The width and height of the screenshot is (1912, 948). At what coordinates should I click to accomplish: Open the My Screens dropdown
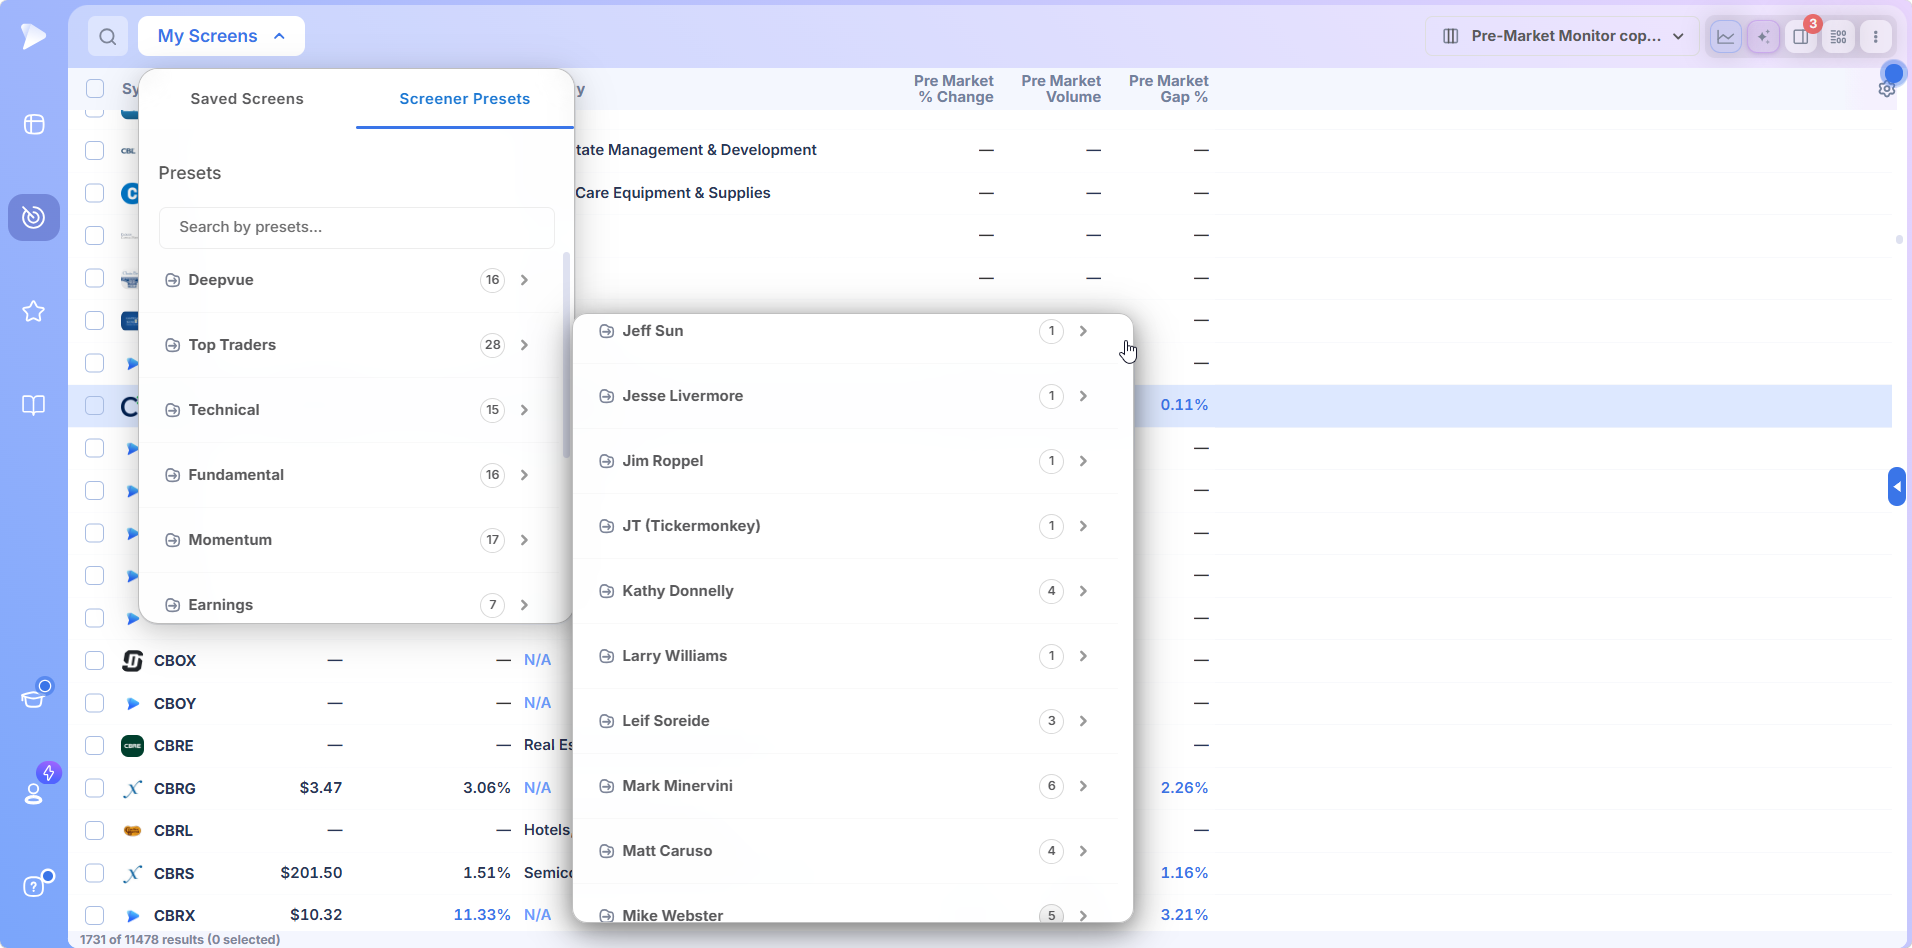221,36
